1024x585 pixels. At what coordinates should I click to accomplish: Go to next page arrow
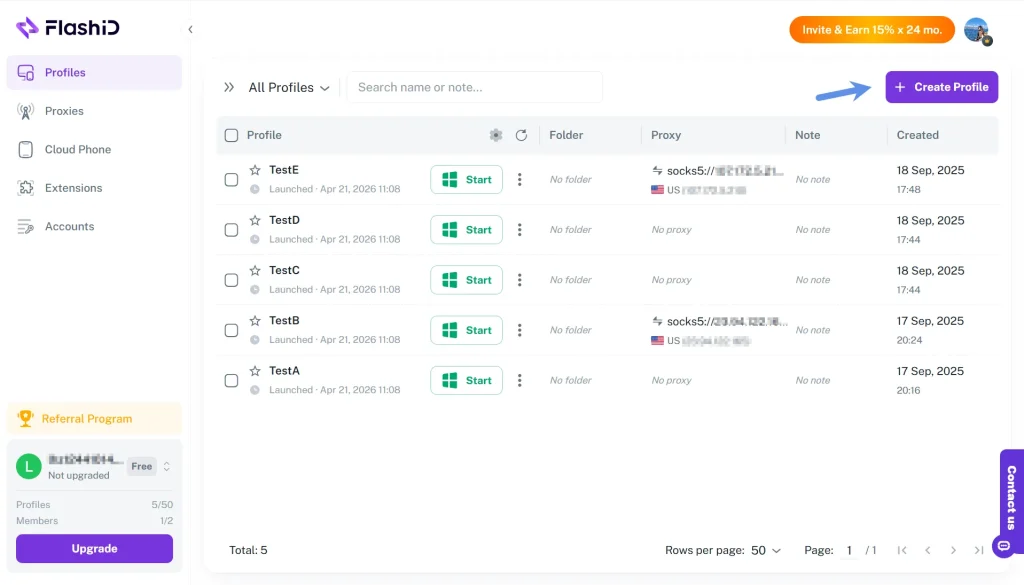point(953,550)
